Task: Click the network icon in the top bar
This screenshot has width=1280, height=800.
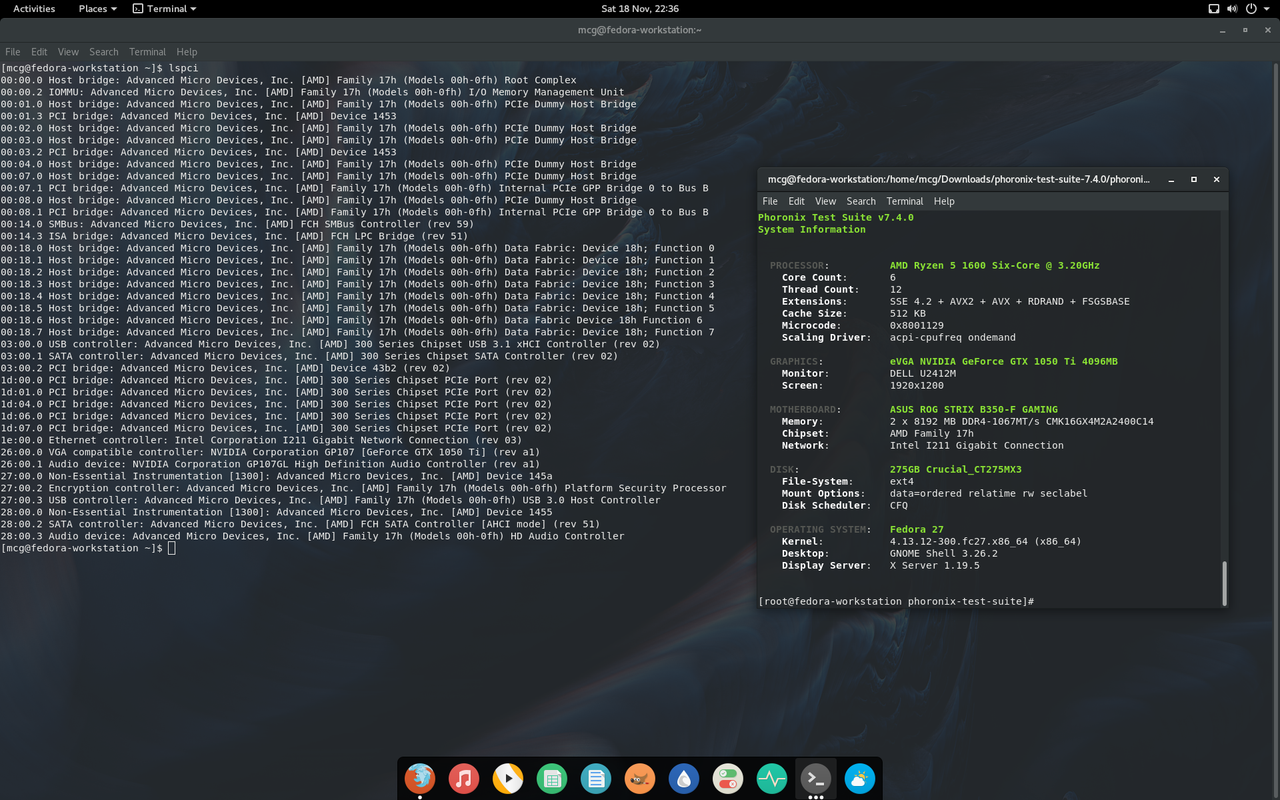Action: [1214, 8]
